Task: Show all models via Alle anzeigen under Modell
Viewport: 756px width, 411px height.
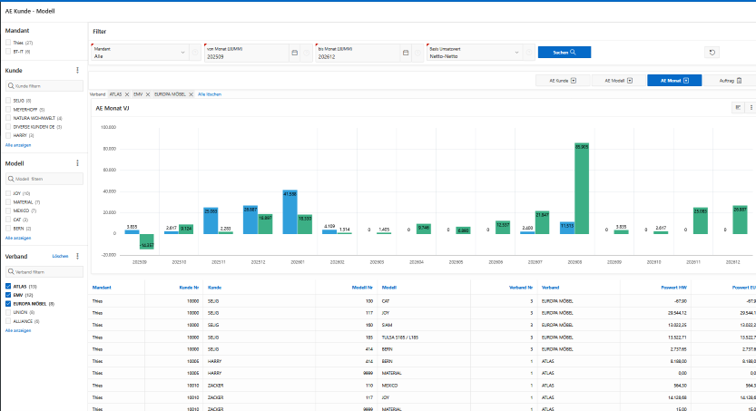Action: tap(18, 238)
